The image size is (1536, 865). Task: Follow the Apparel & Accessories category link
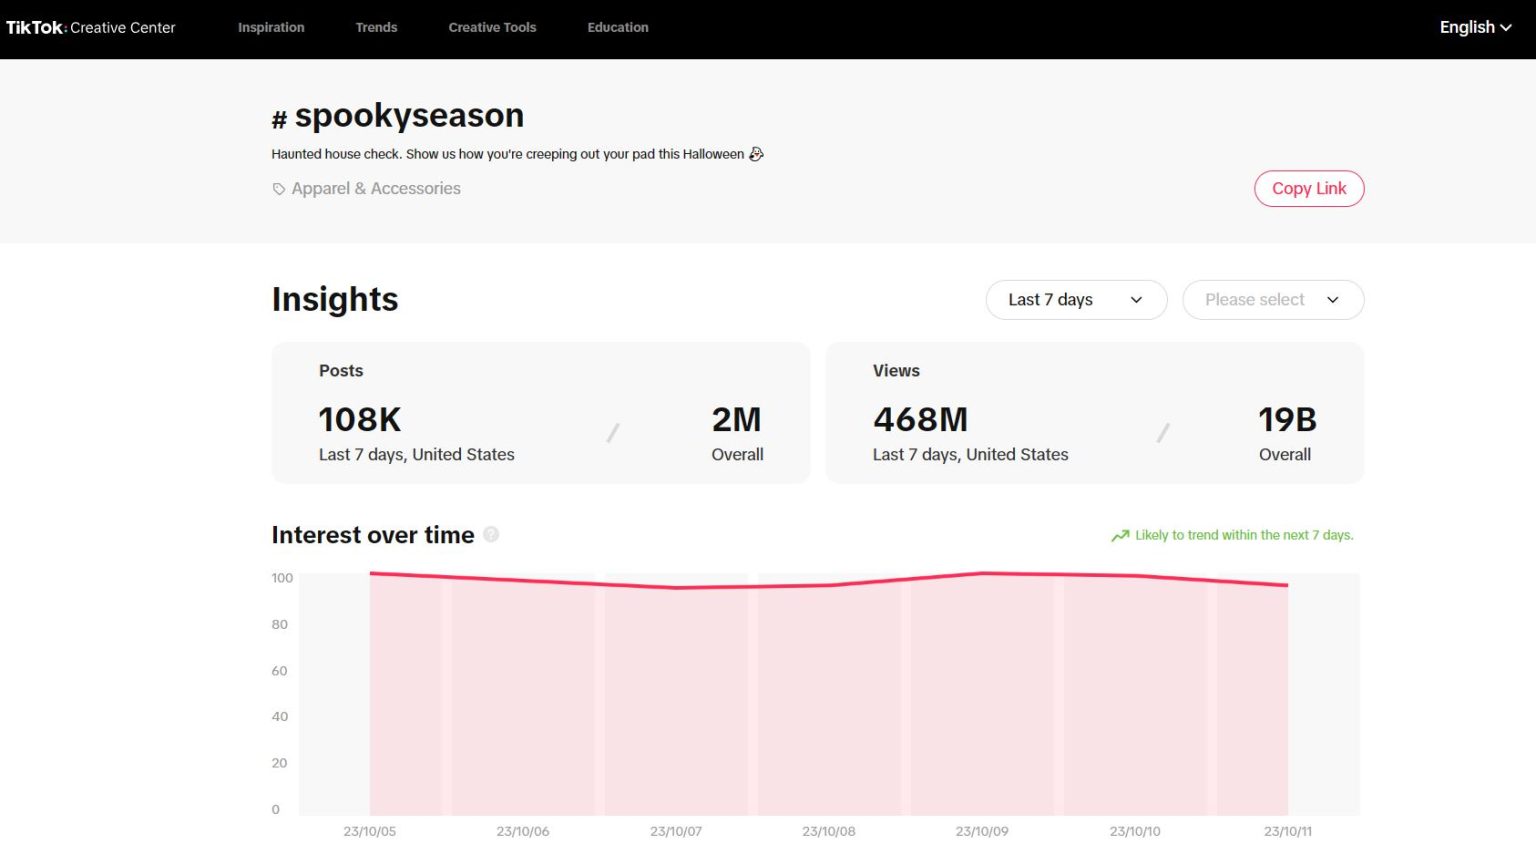click(376, 189)
